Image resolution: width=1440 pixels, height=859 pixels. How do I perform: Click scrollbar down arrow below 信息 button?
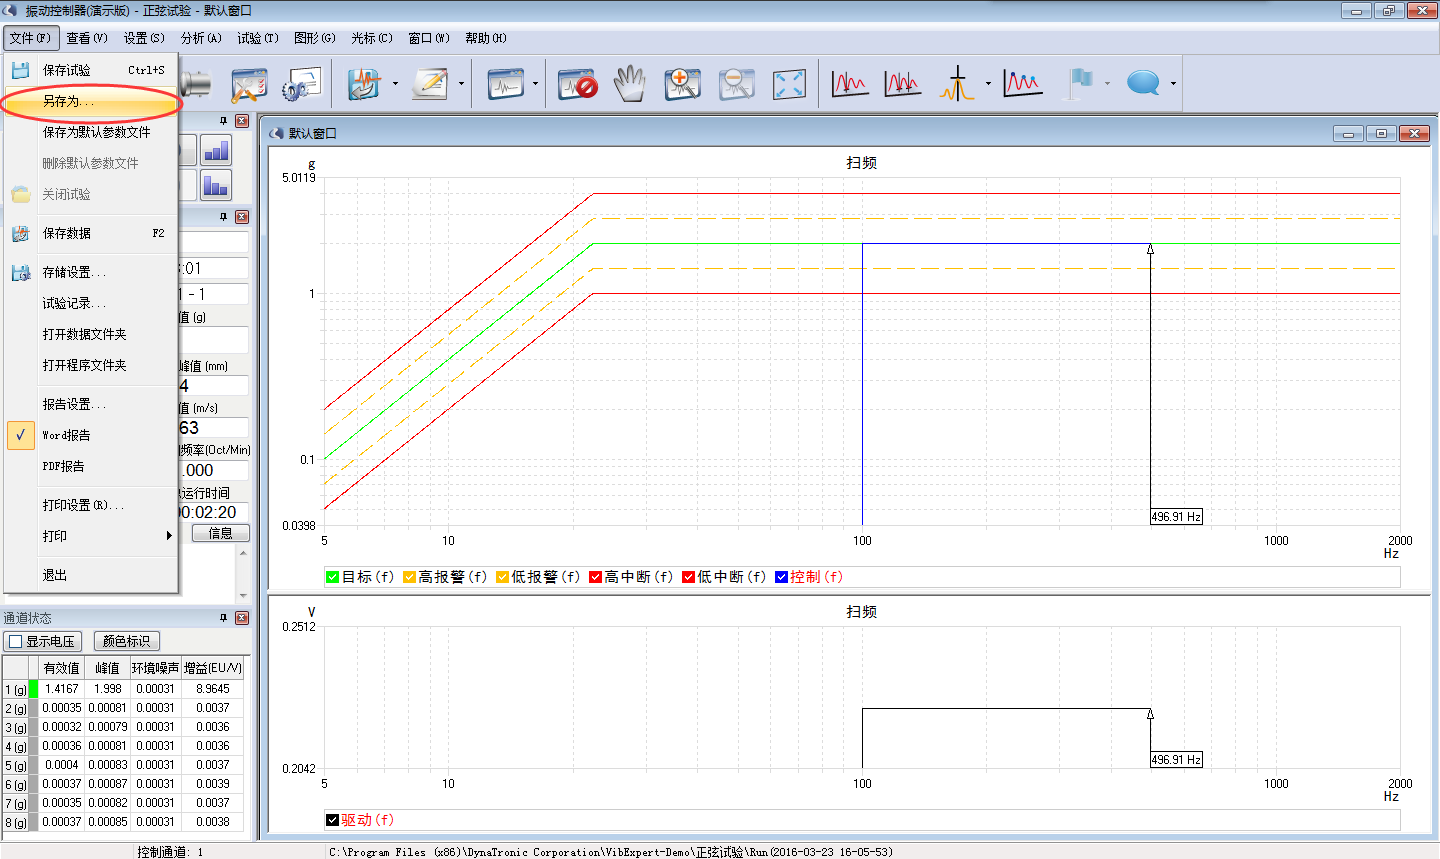click(x=243, y=595)
